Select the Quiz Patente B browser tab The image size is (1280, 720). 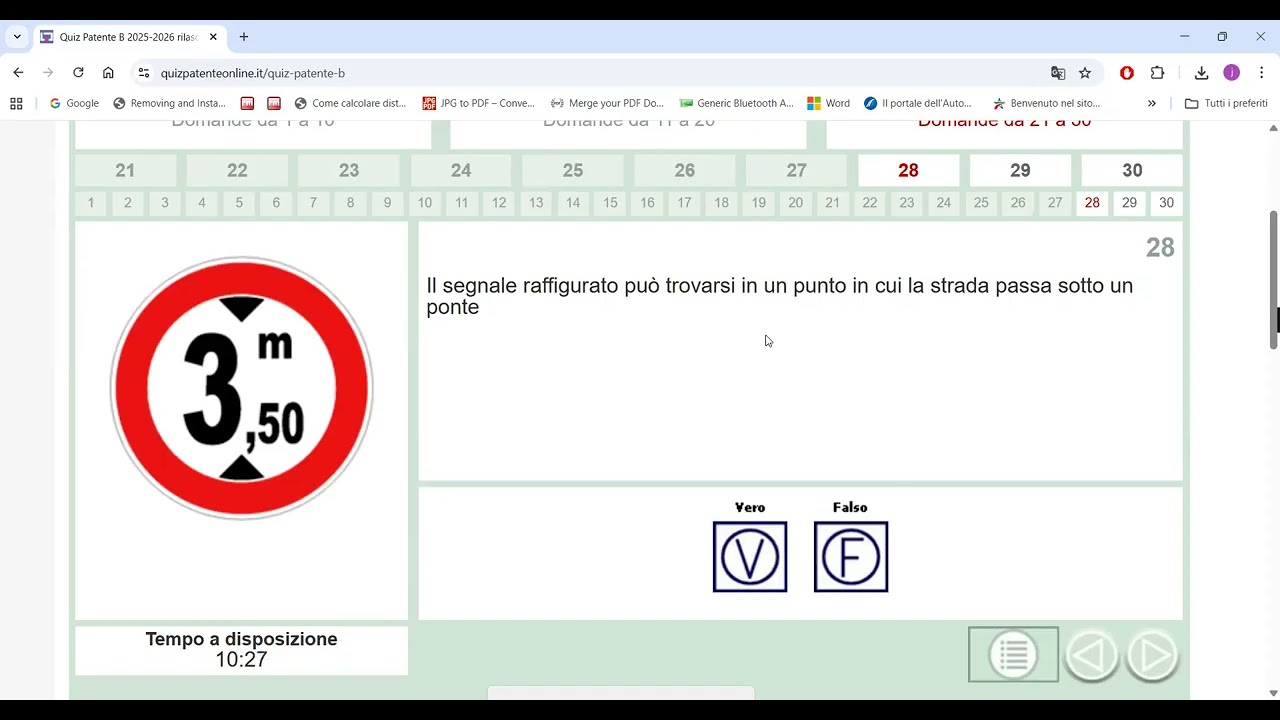[x=129, y=37]
